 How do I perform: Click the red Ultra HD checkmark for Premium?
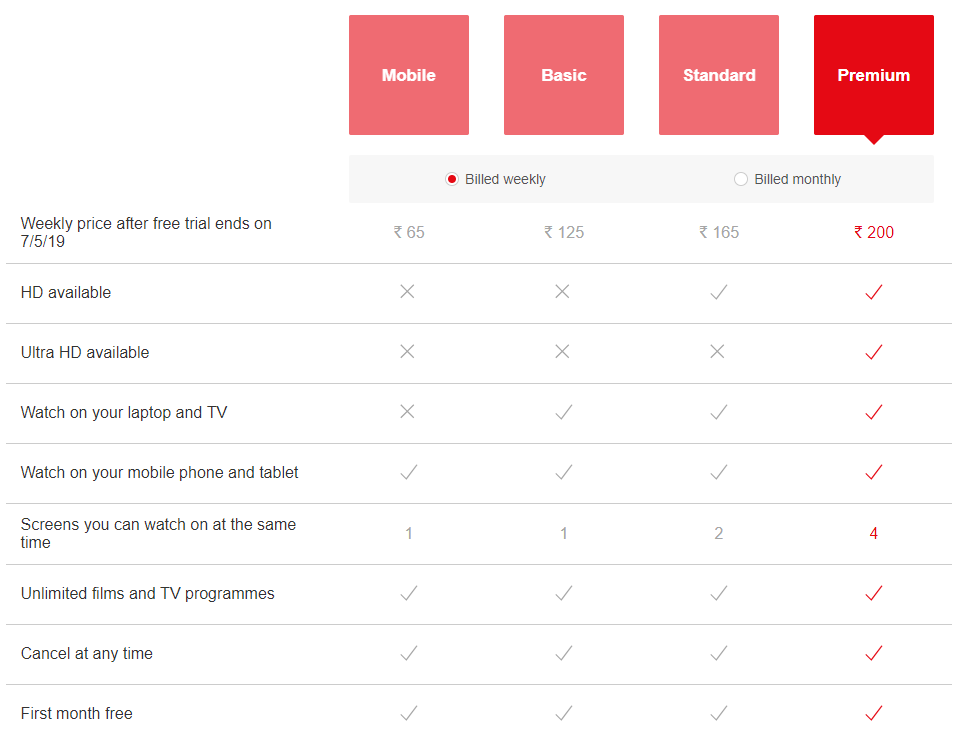coord(874,352)
